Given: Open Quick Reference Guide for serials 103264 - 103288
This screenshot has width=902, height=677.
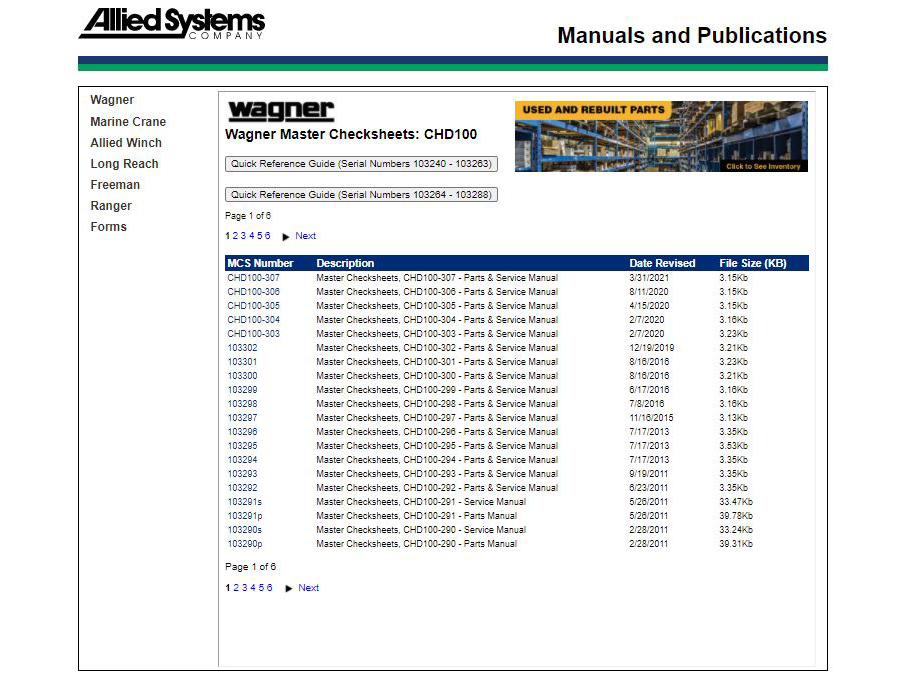Looking at the screenshot, I should click(361, 195).
